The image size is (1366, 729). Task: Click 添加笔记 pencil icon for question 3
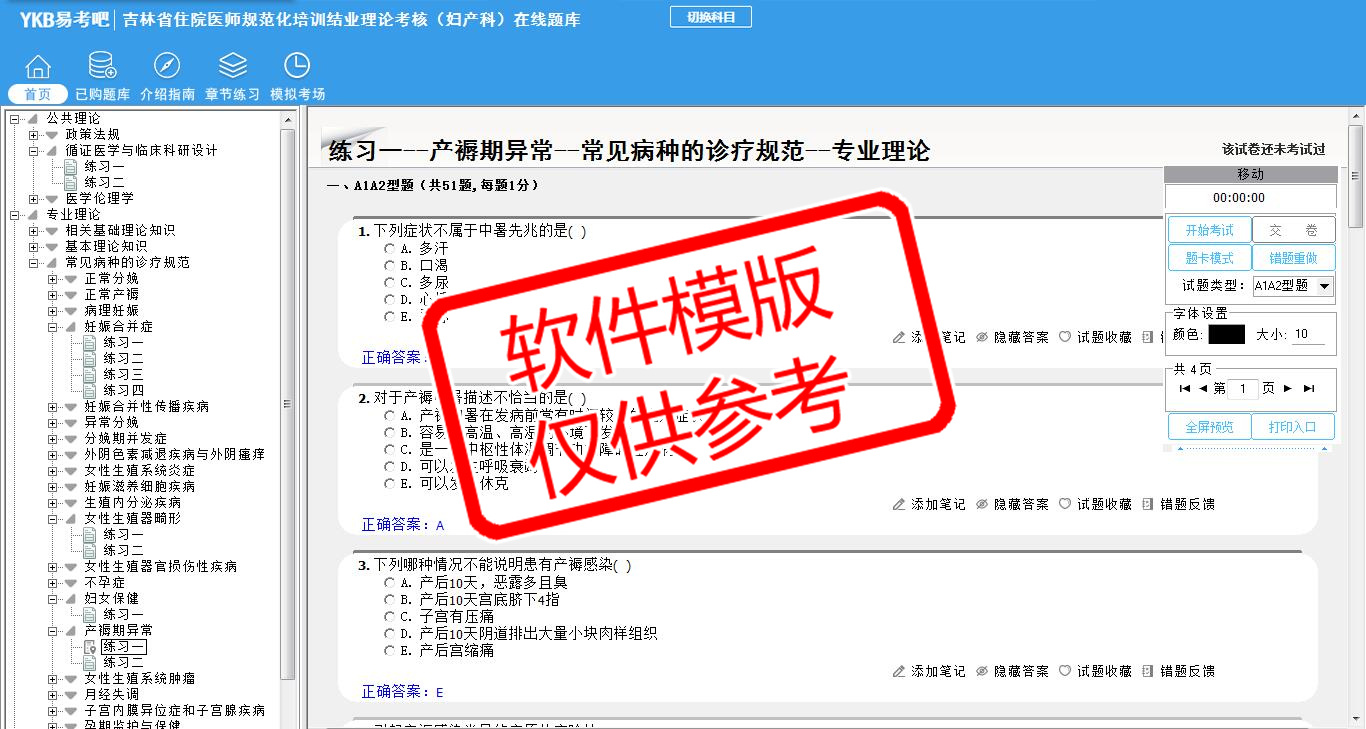(x=899, y=672)
